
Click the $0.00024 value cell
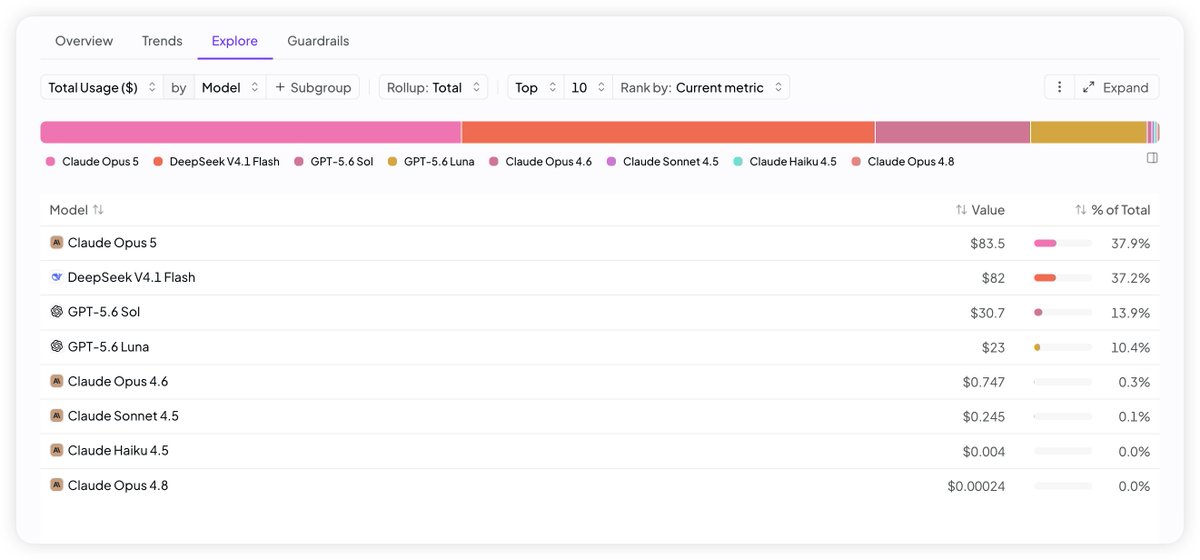click(976, 486)
